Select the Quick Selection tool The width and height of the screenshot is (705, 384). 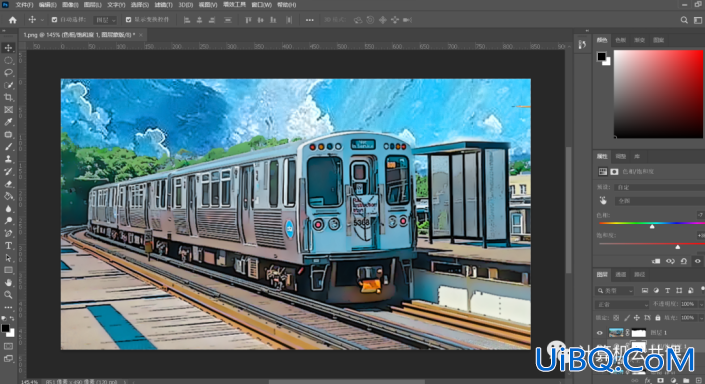(8, 85)
